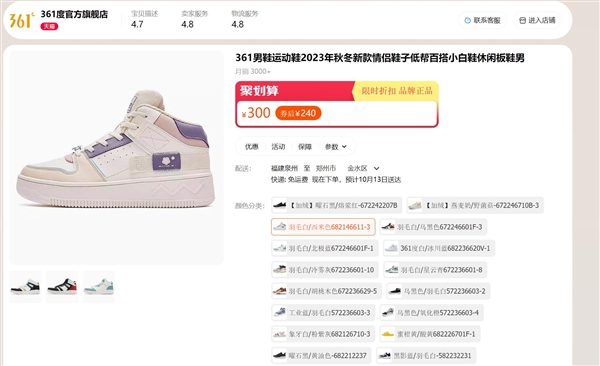Open the 保障 tab

305,147
